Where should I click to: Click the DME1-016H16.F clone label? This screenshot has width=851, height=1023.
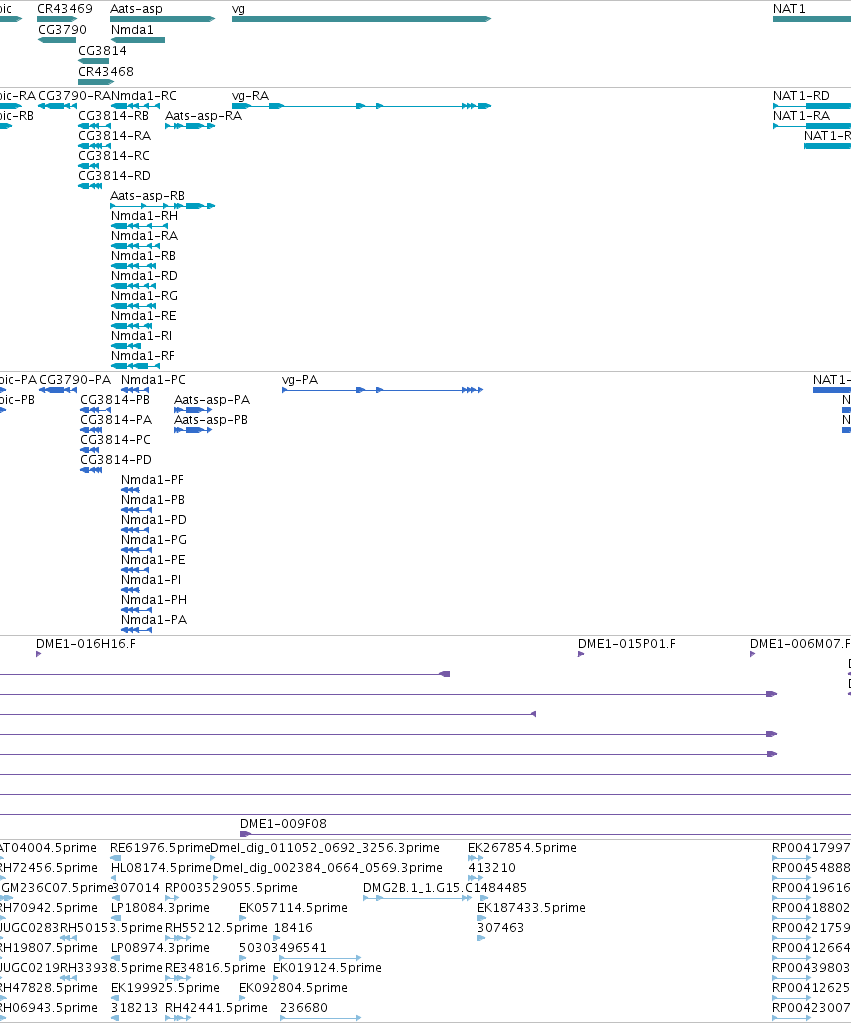(86, 644)
